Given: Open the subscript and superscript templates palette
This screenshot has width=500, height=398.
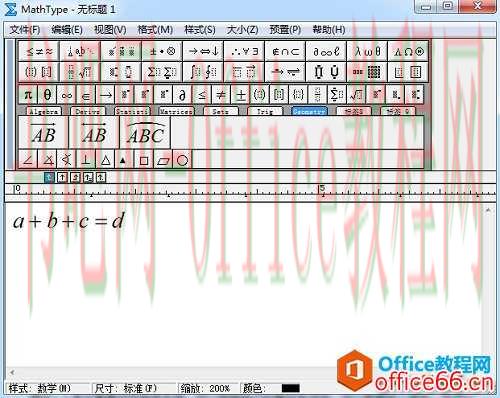Looking at the screenshot, I should click(x=121, y=72).
